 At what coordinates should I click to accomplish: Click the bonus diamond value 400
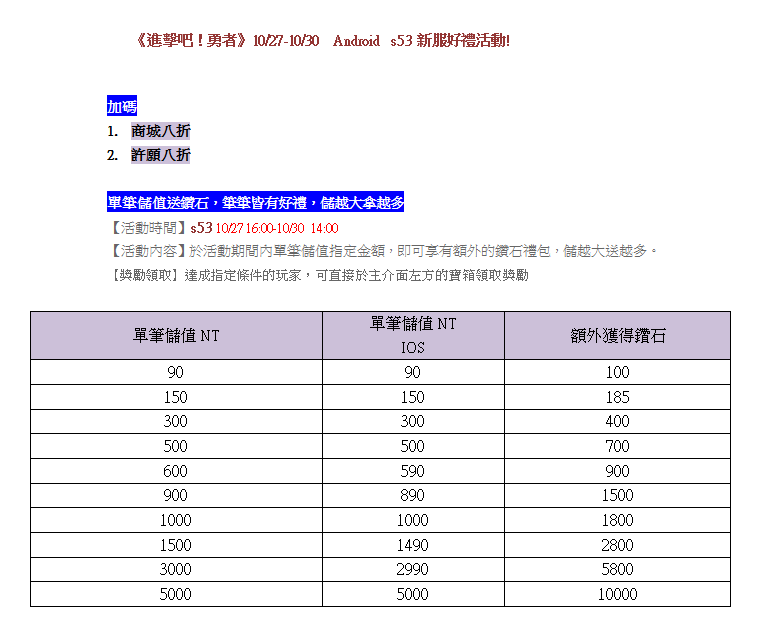click(x=617, y=421)
